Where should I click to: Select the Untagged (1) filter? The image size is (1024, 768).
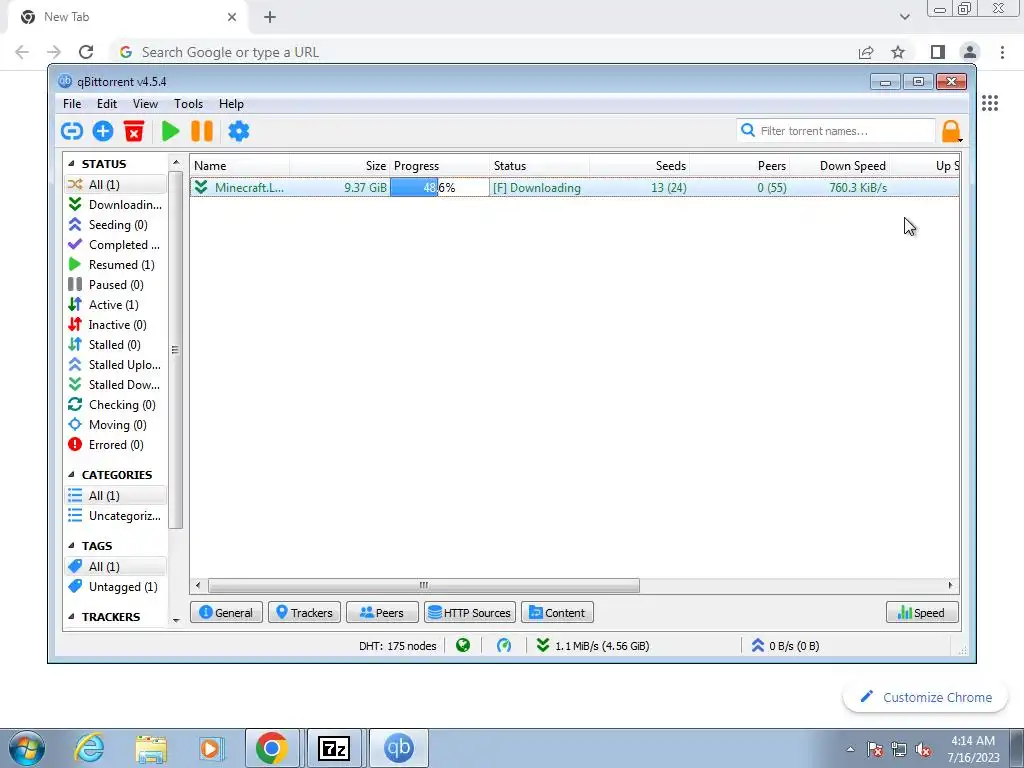(115, 587)
